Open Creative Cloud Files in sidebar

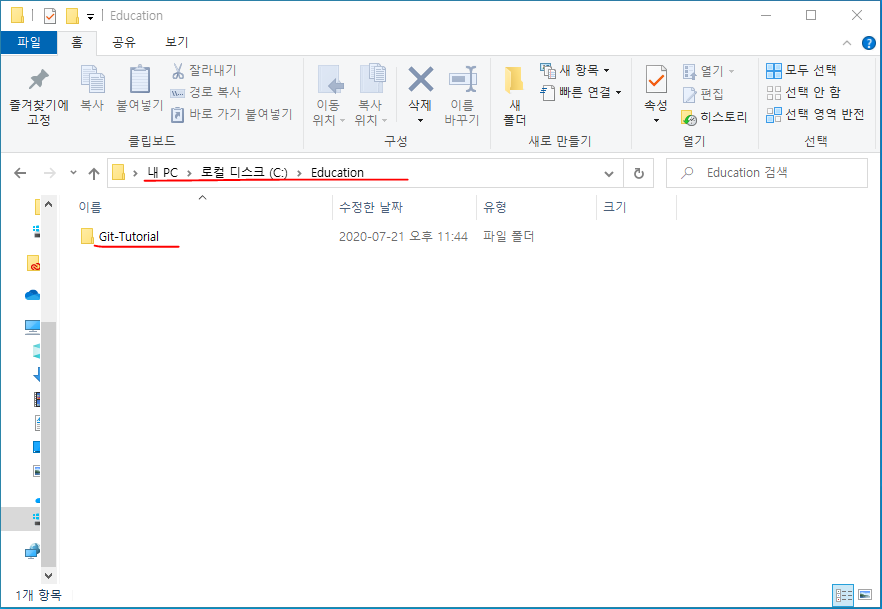click(x=34, y=263)
